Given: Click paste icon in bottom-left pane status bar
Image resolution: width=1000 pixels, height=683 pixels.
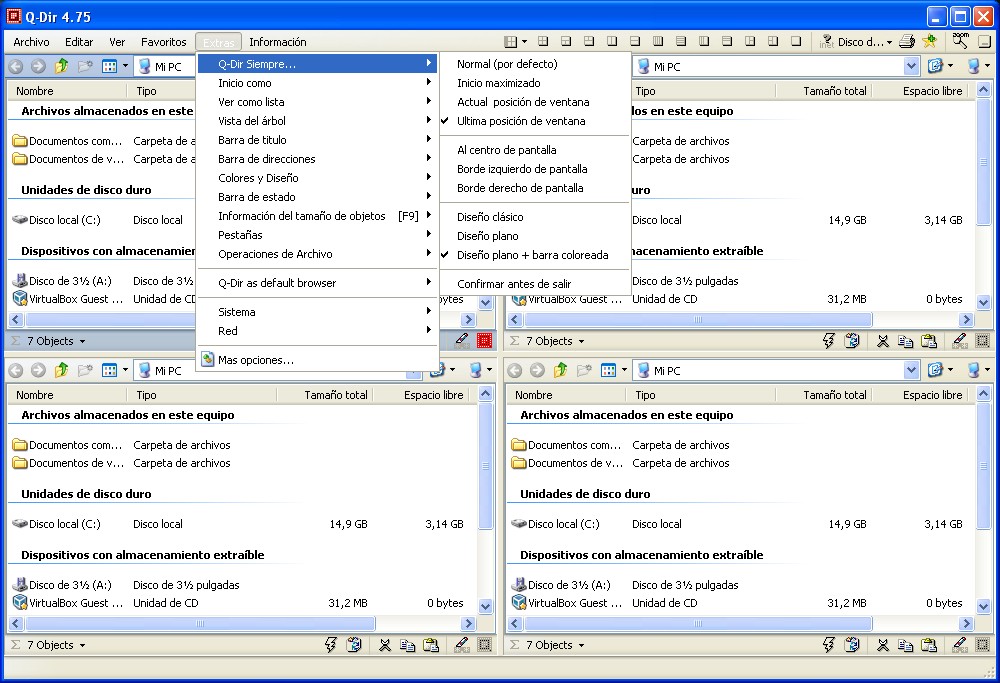Looking at the screenshot, I should [430, 645].
